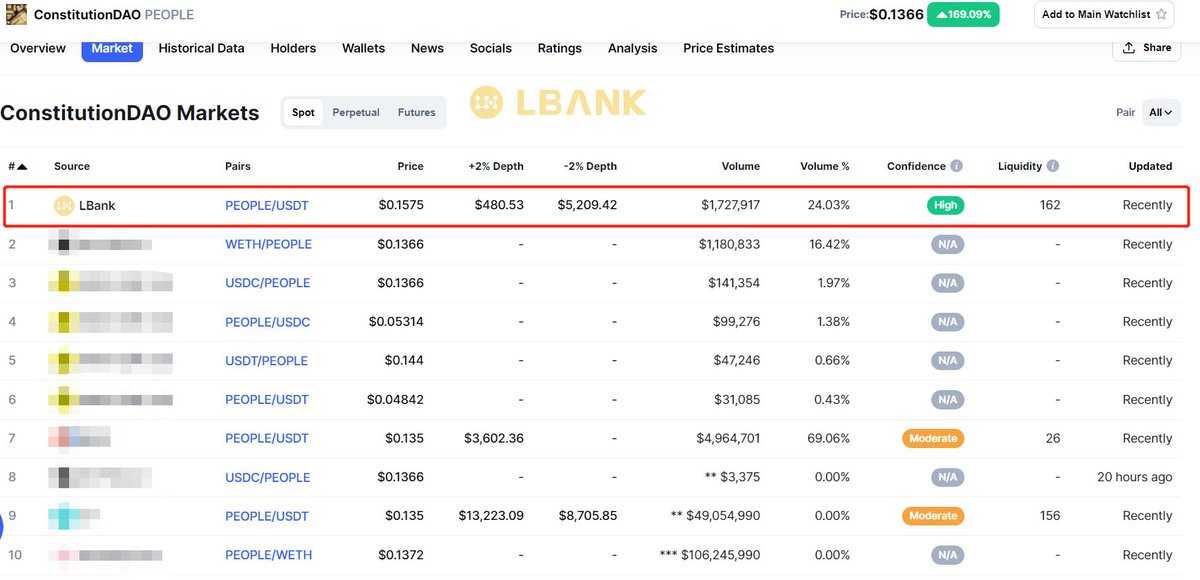Image resolution: width=1200 pixels, height=580 pixels.
Task: Sort by the -2% Depth column header
Action: (x=588, y=167)
